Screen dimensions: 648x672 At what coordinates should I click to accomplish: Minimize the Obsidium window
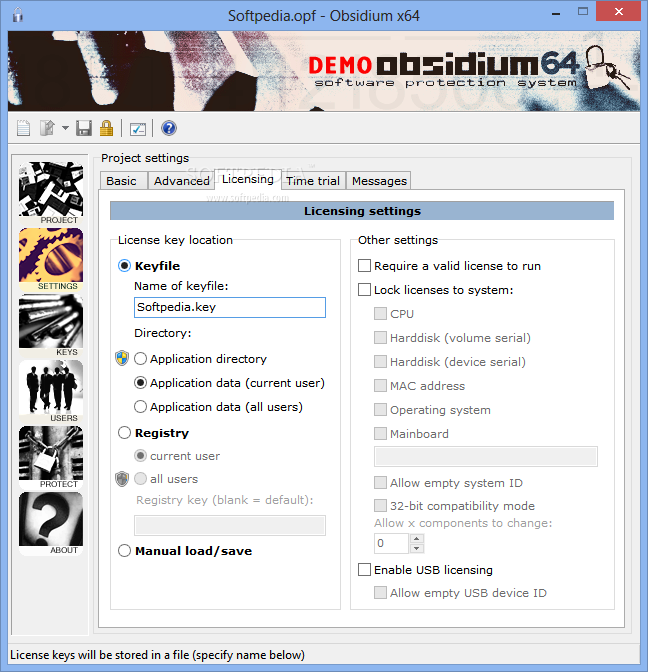click(556, 13)
